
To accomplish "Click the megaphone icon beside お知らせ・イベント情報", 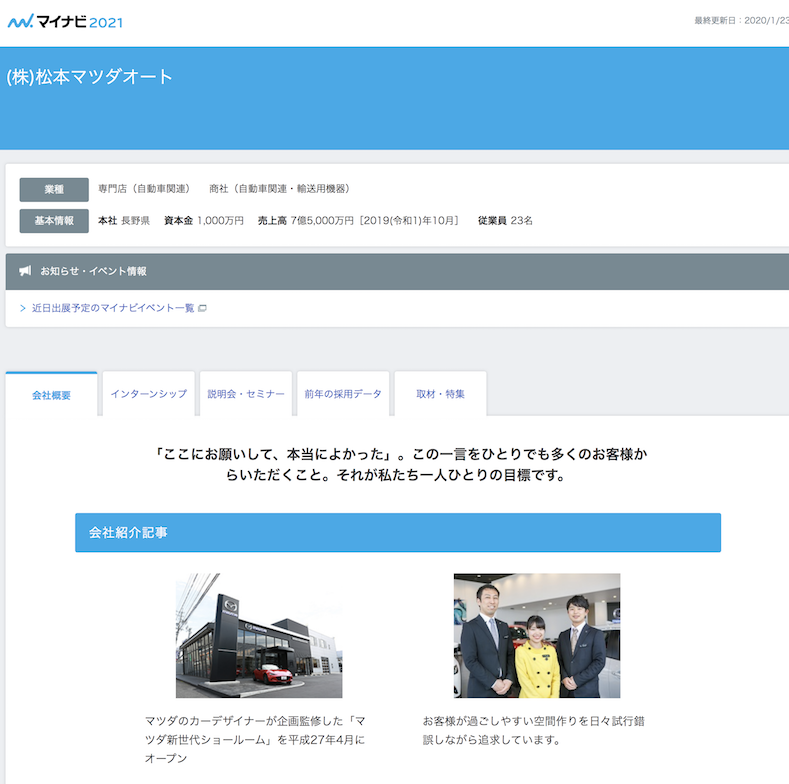I will click(x=25, y=271).
